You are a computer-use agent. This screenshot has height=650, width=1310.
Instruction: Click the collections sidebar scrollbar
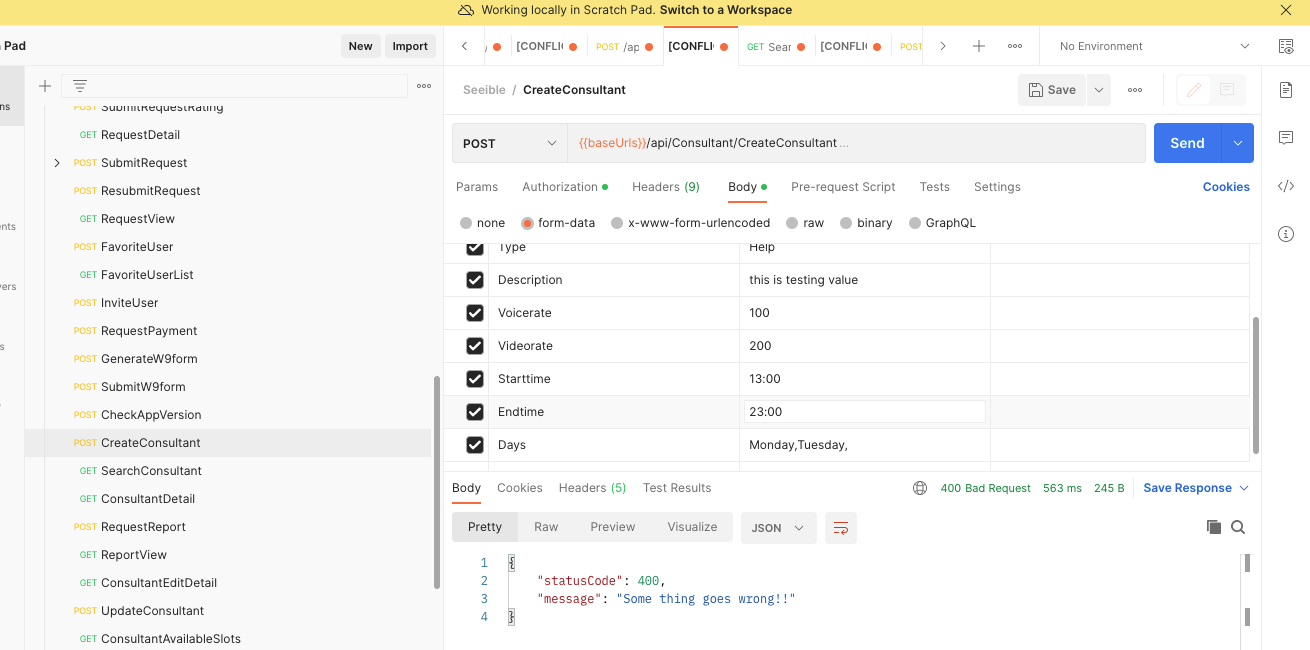[436, 482]
